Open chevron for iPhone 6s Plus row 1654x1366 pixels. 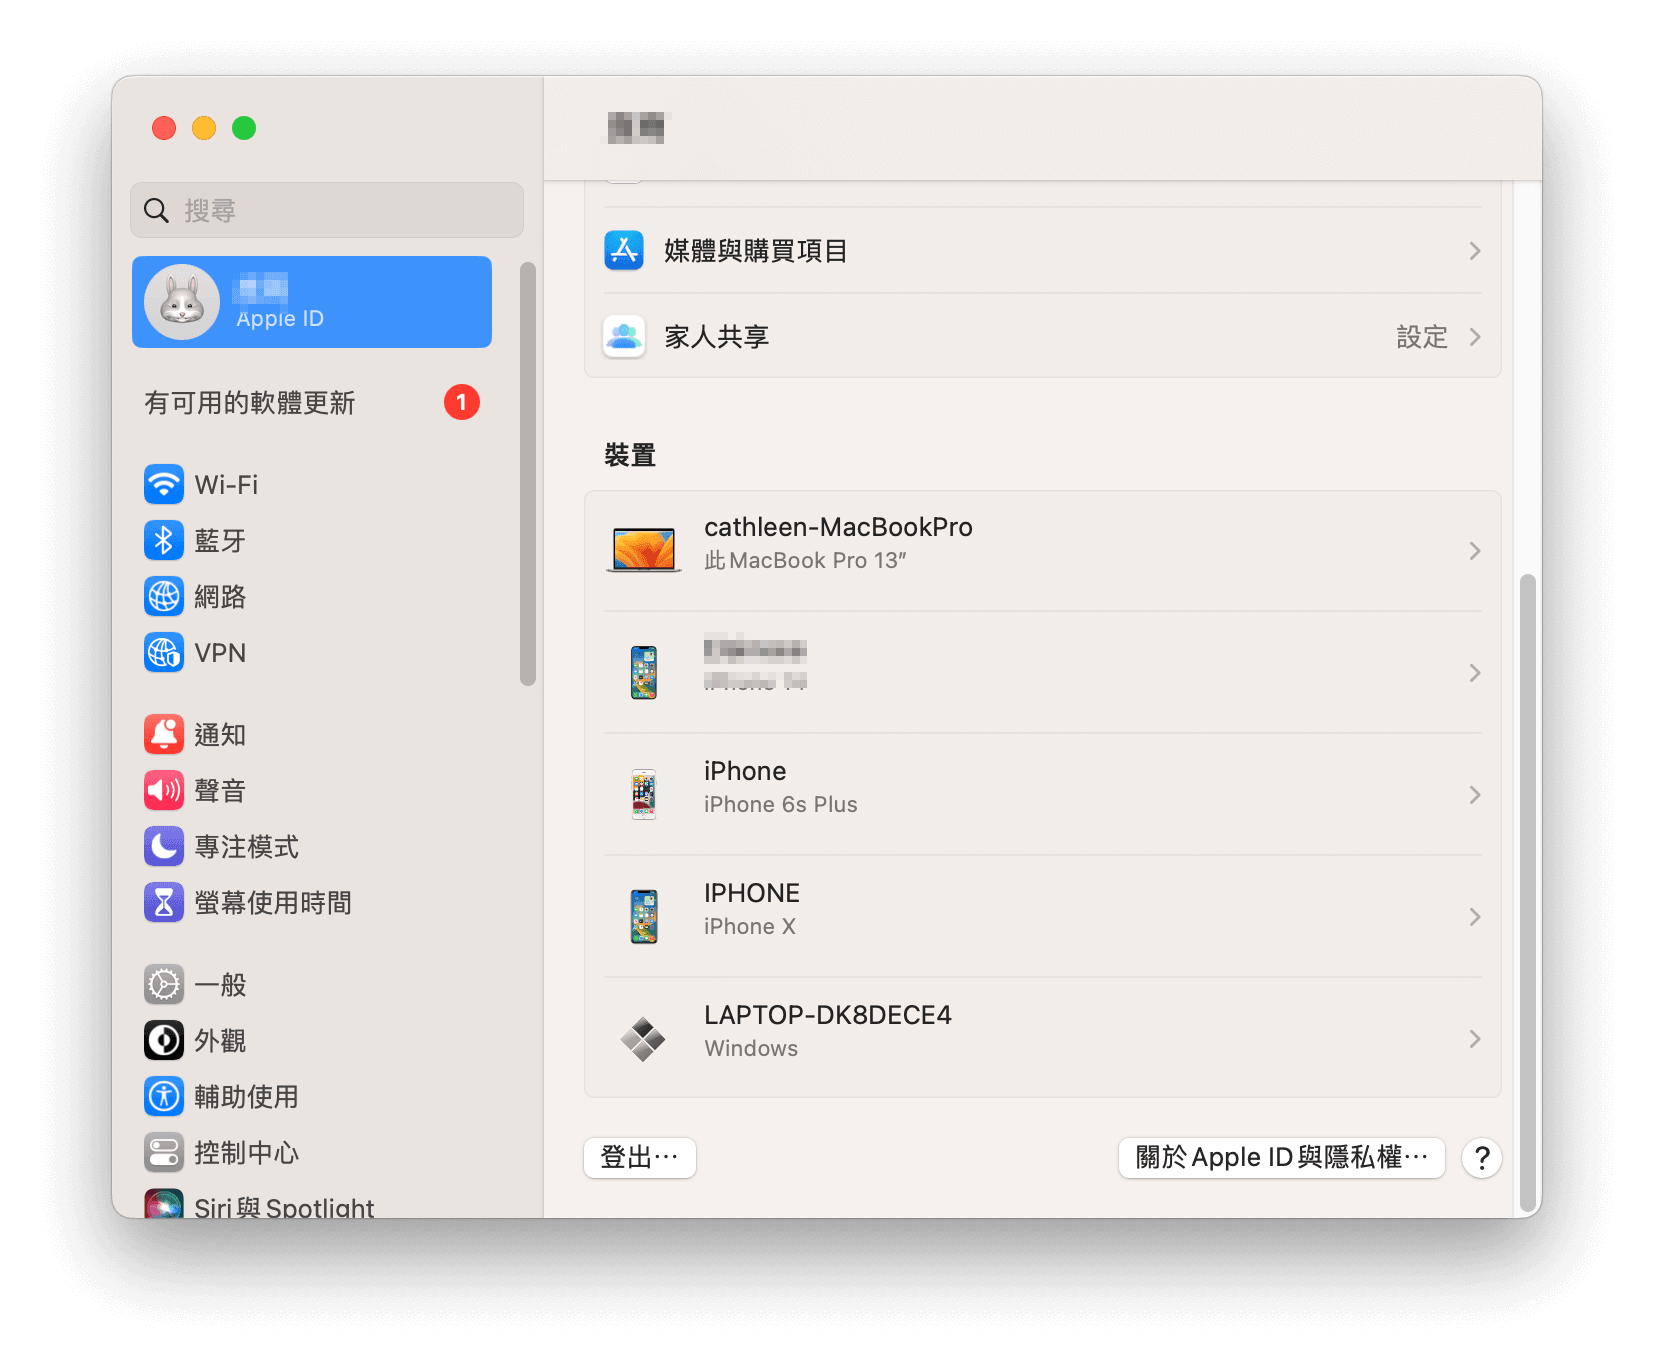pos(1475,795)
